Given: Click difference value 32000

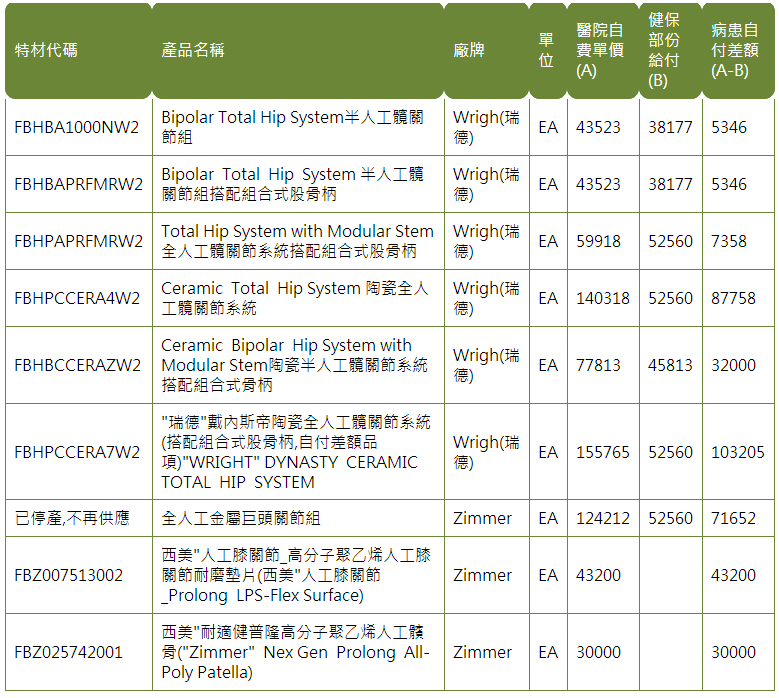Looking at the screenshot, I should click(733, 365).
